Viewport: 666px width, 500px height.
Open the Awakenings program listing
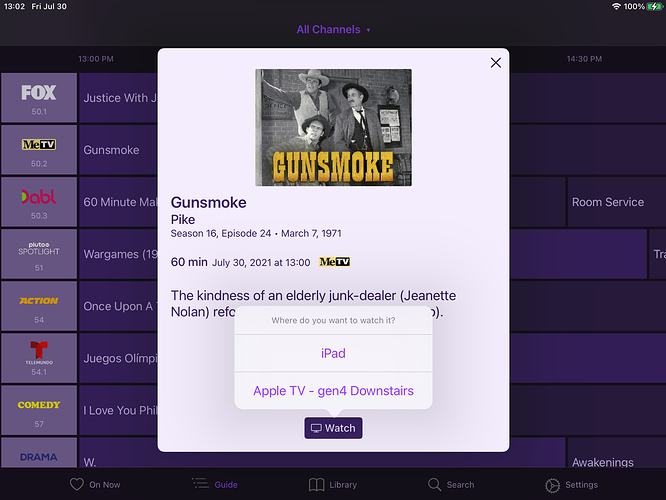602,462
